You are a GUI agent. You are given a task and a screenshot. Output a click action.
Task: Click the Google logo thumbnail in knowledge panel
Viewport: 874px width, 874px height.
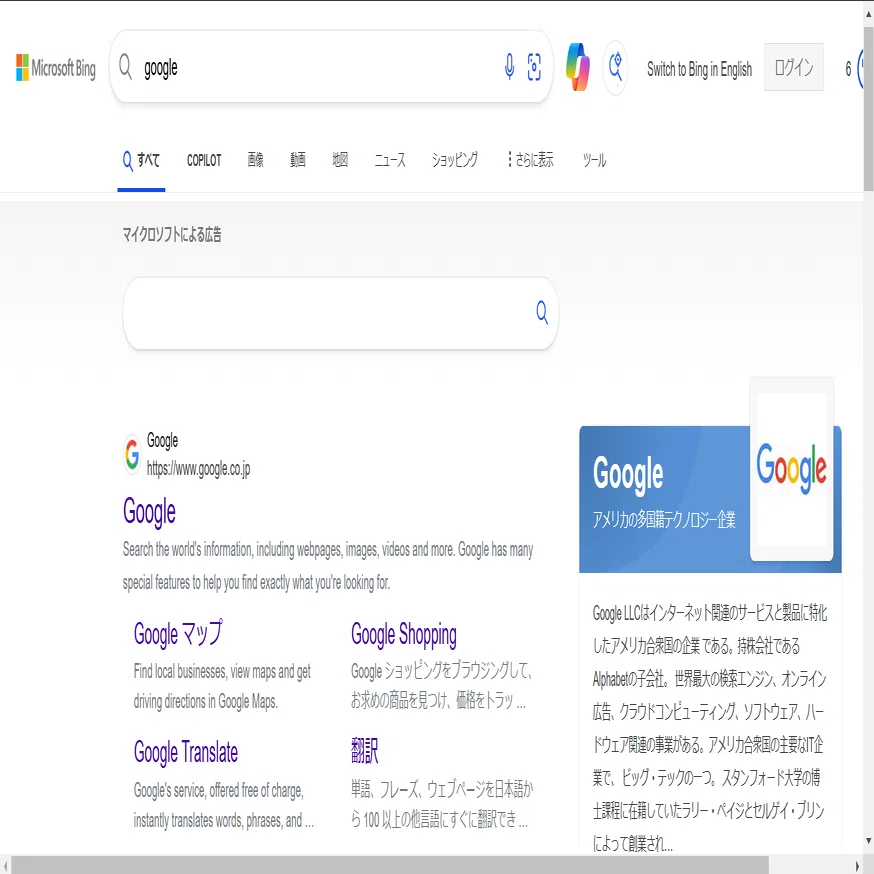792,469
